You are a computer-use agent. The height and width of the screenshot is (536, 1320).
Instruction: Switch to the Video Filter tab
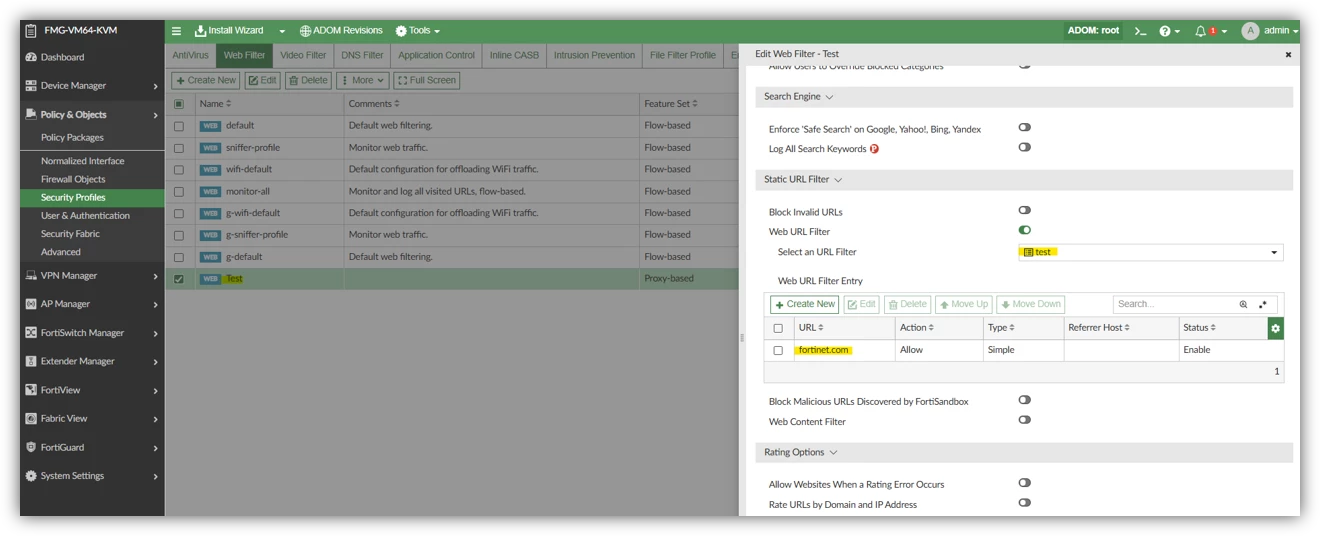point(303,55)
